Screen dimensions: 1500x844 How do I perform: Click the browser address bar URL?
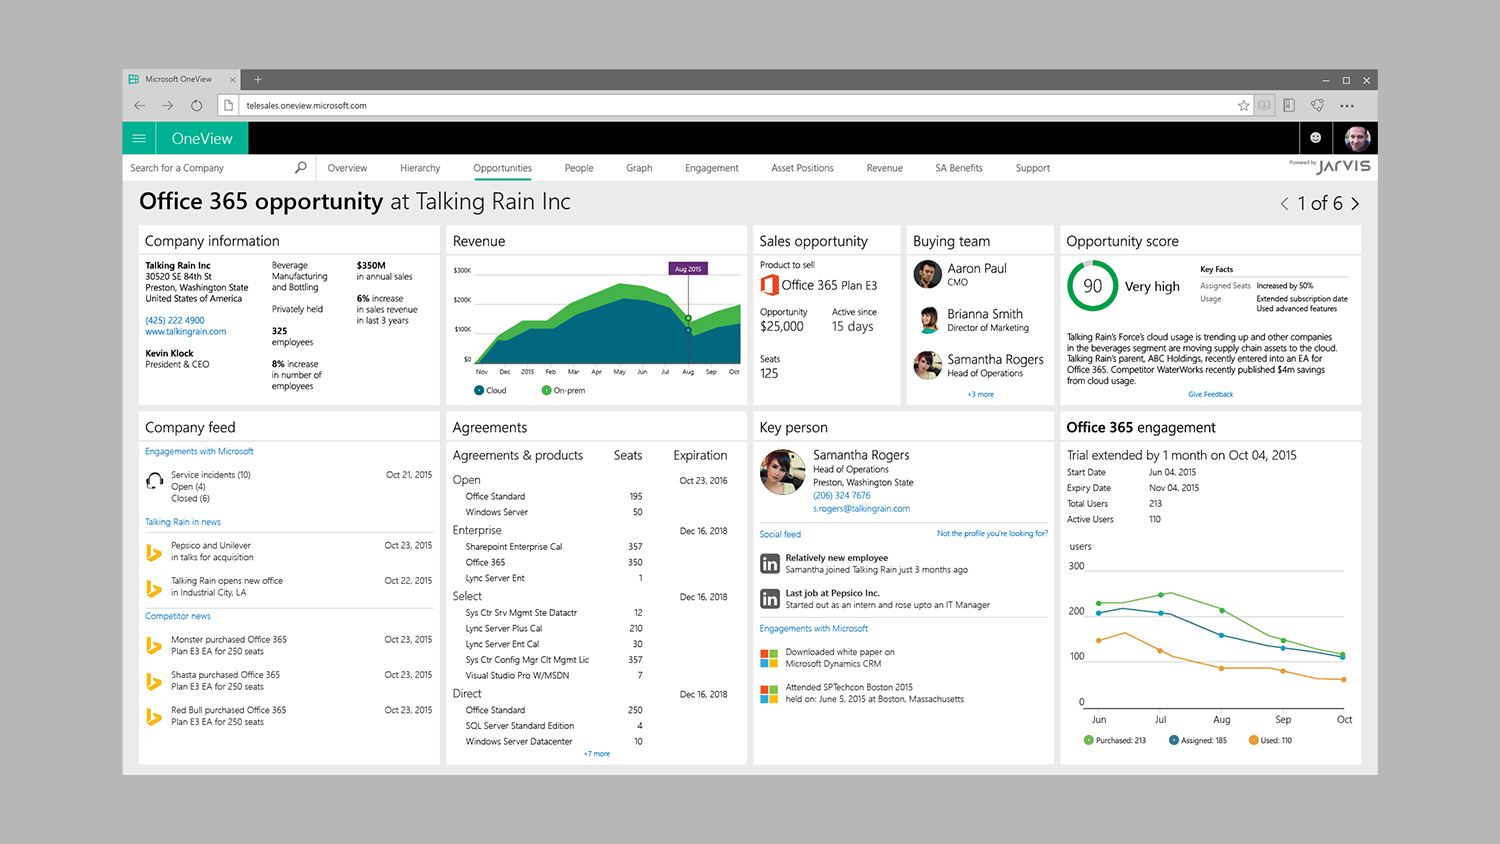click(x=307, y=105)
